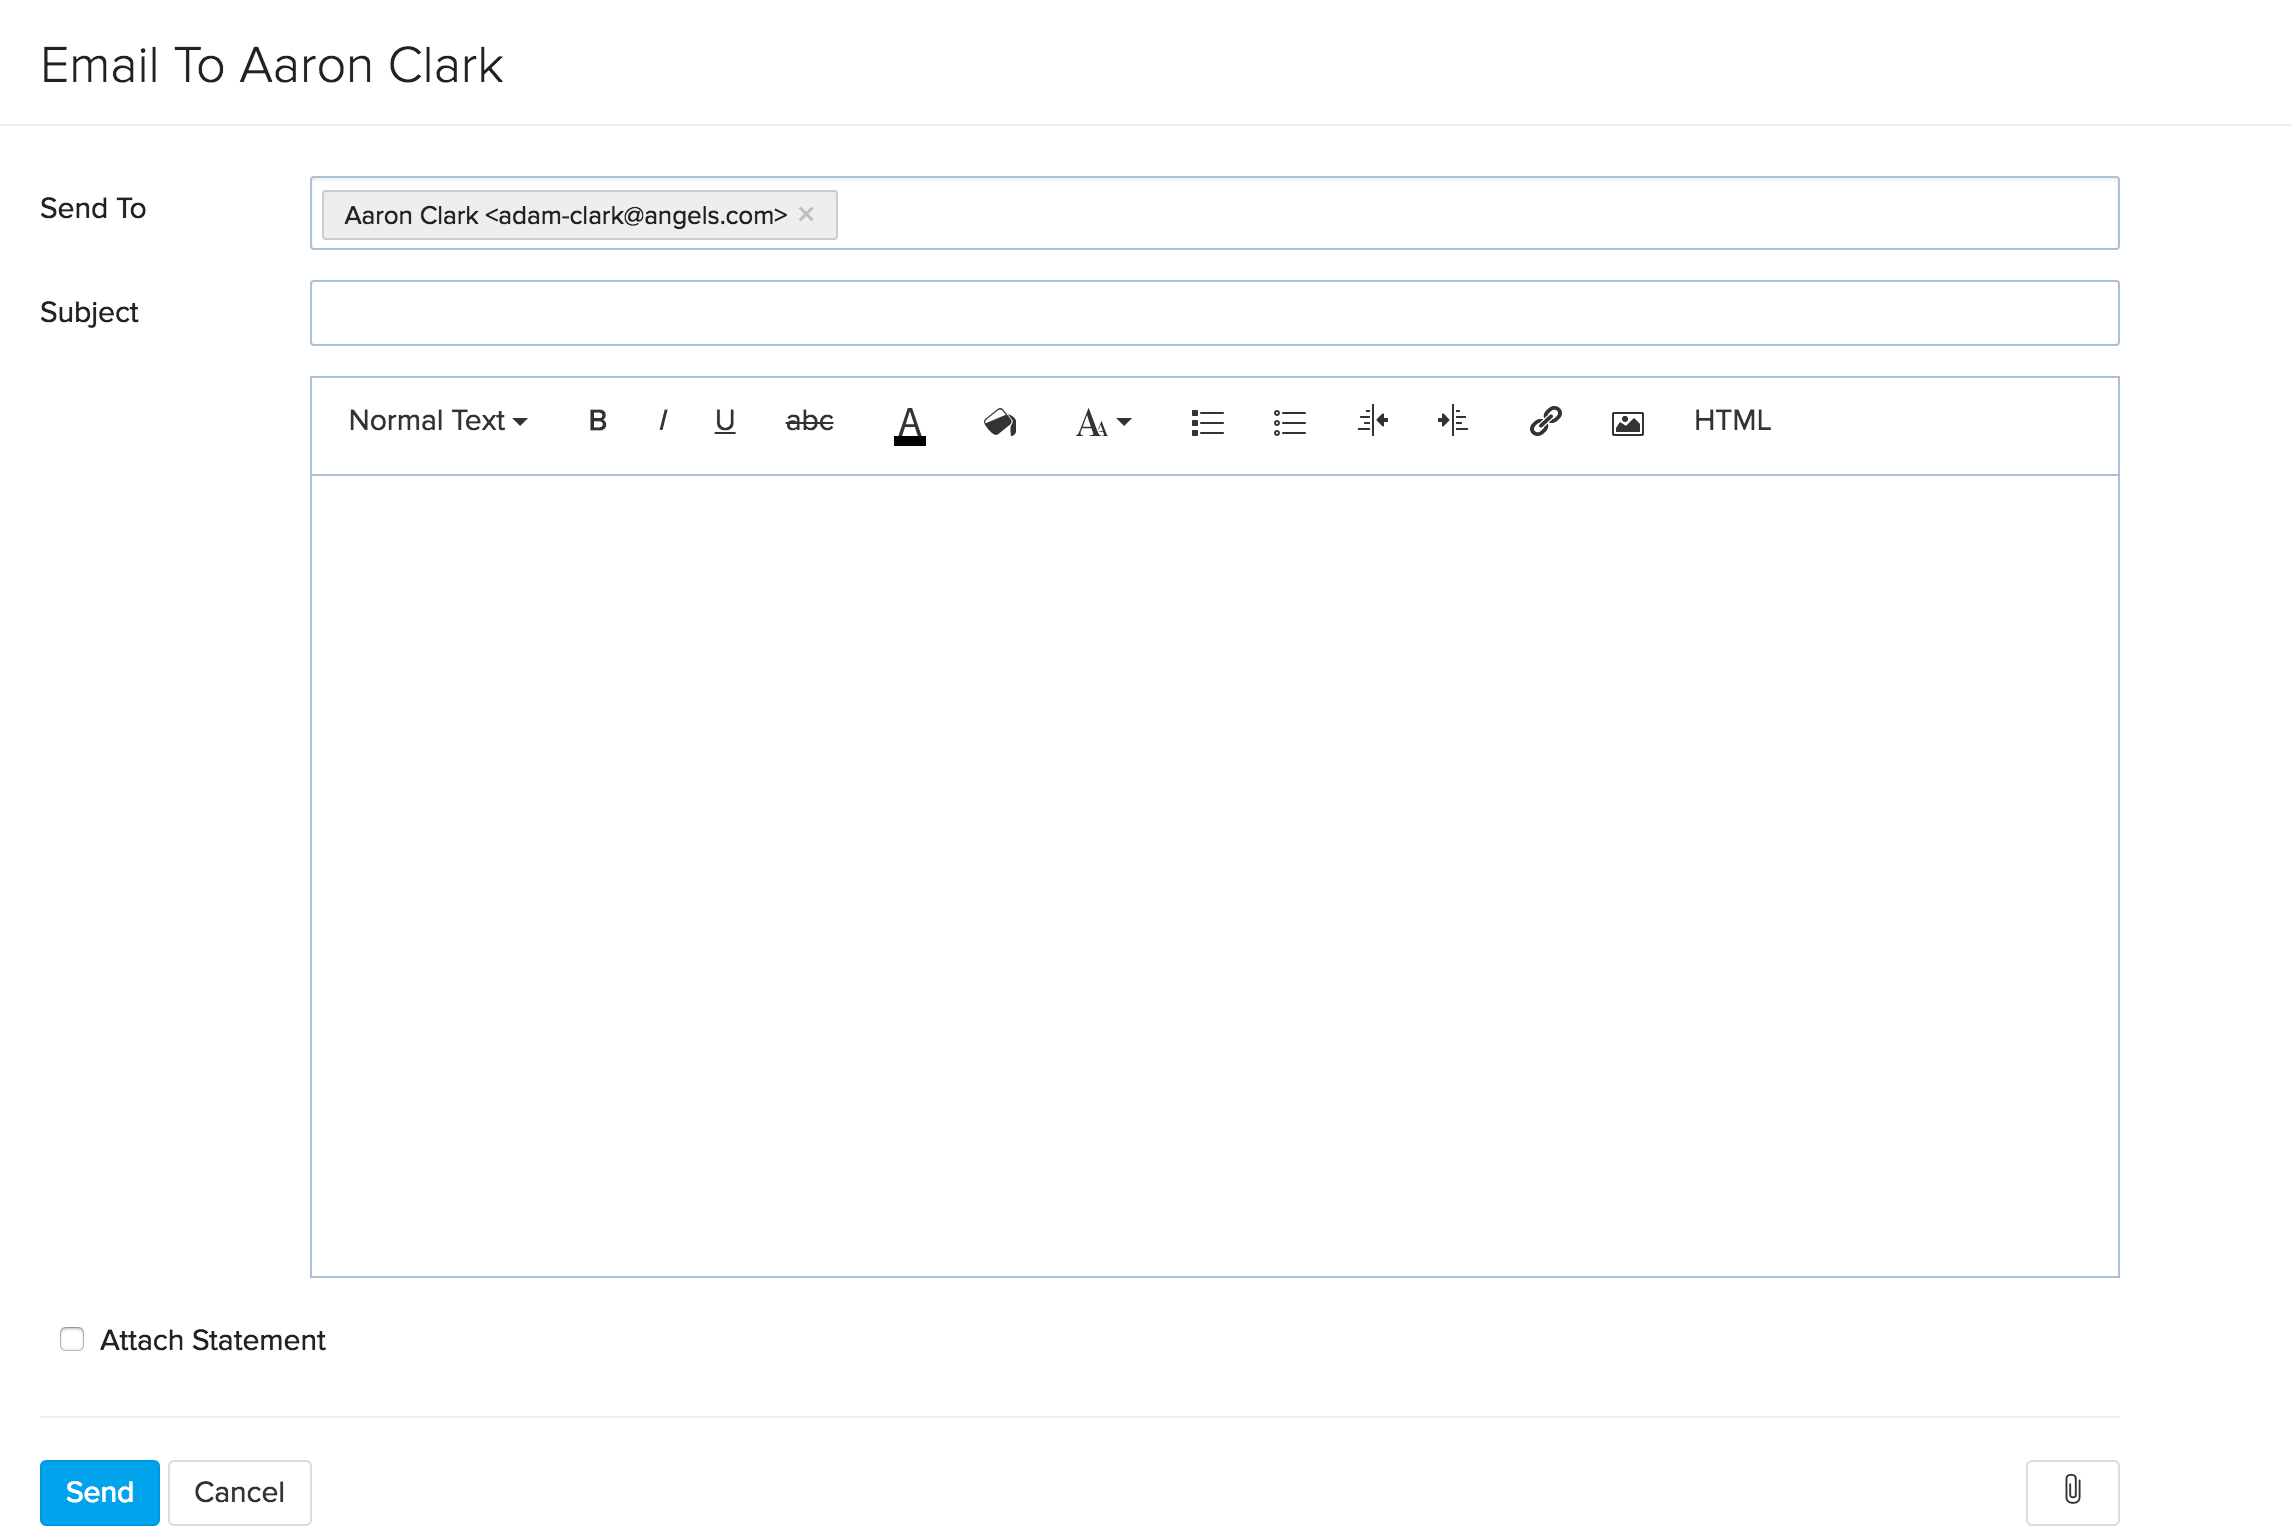Click Increase indentation icon
Viewport: 2292px width, 1540px height.
(x=1452, y=421)
